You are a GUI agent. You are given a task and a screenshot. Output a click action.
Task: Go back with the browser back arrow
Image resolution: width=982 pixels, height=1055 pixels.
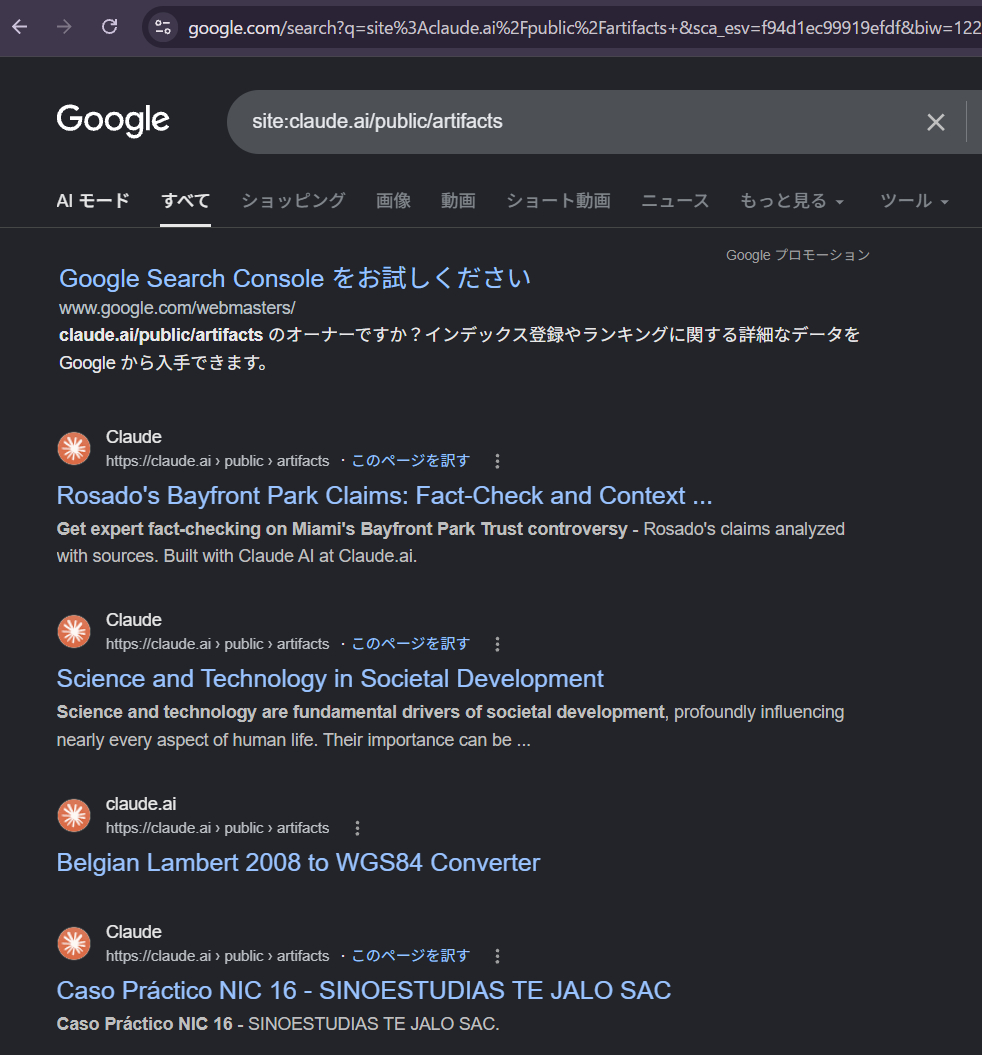pyautogui.click(x=20, y=27)
